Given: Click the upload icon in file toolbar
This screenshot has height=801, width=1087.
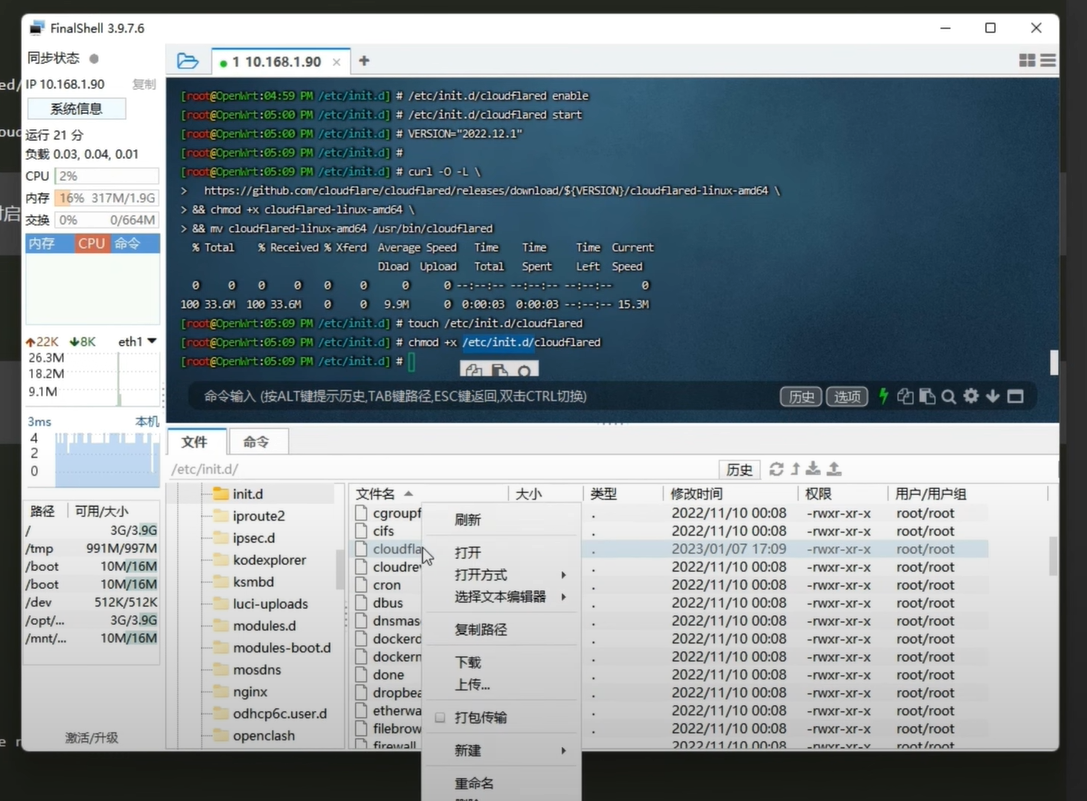Looking at the screenshot, I should 834,469.
